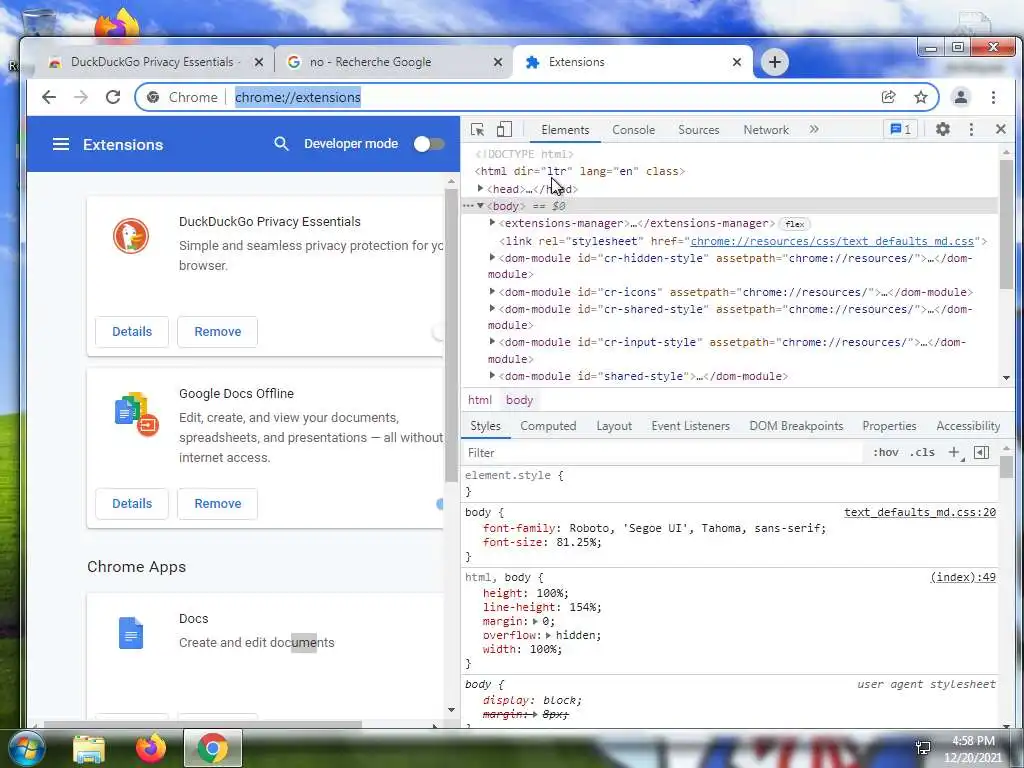The image size is (1024, 768).
Task: Open the DOM Breakpoints tab
Action: tap(796, 426)
